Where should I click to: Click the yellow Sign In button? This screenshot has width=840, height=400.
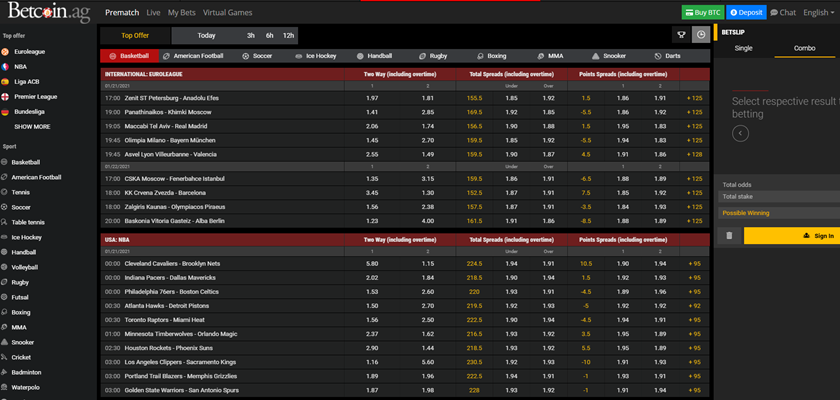click(792, 236)
